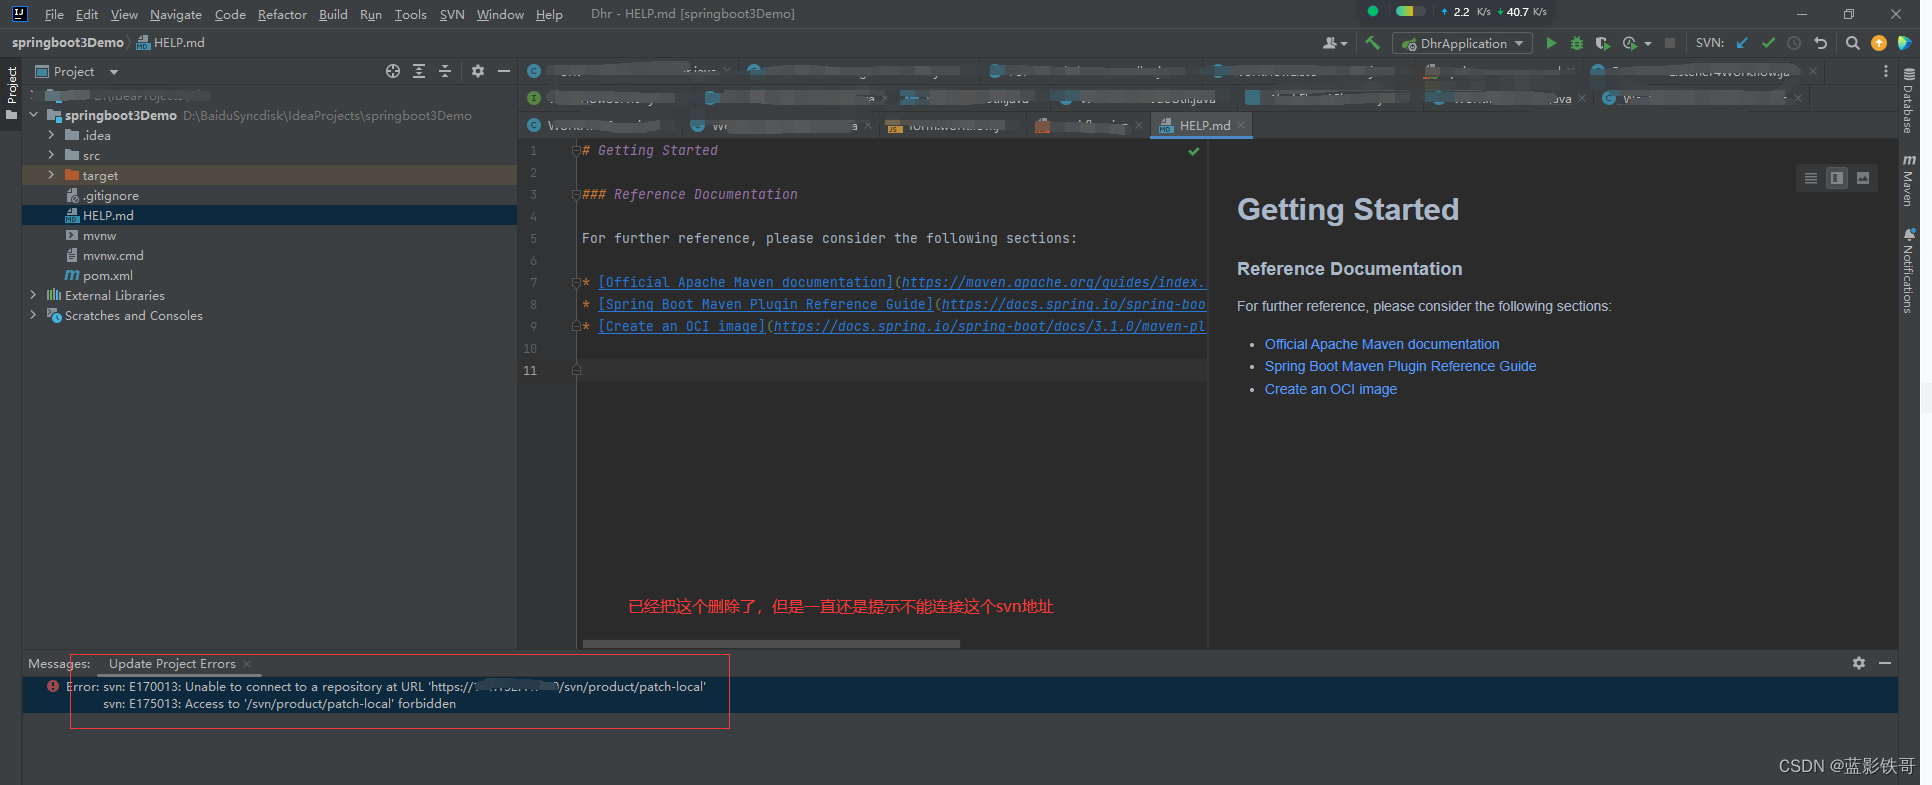Click Select Opened File target icon

pyautogui.click(x=393, y=71)
